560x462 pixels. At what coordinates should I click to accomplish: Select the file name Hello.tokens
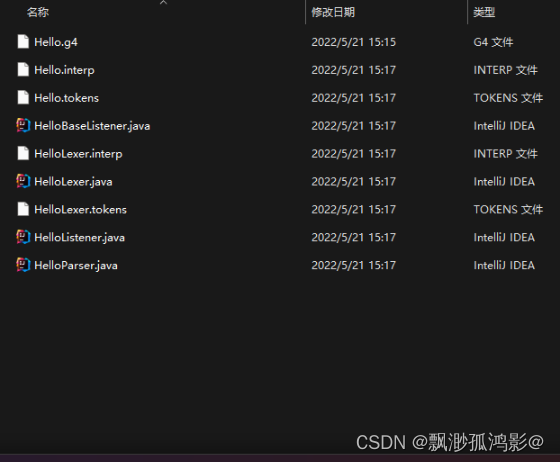tap(66, 98)
